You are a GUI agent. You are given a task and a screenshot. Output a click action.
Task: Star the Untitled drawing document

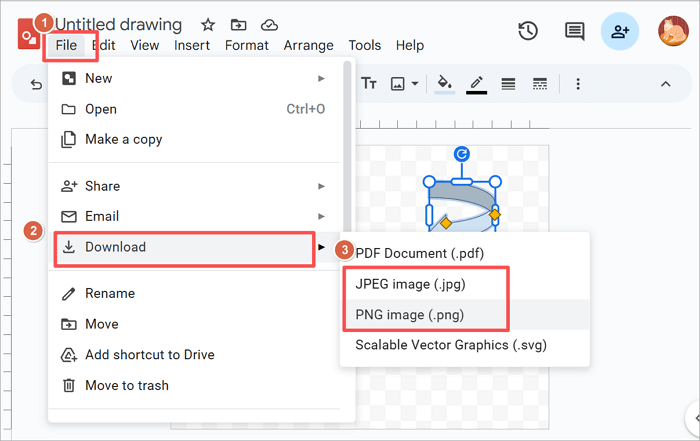[208, 25]
